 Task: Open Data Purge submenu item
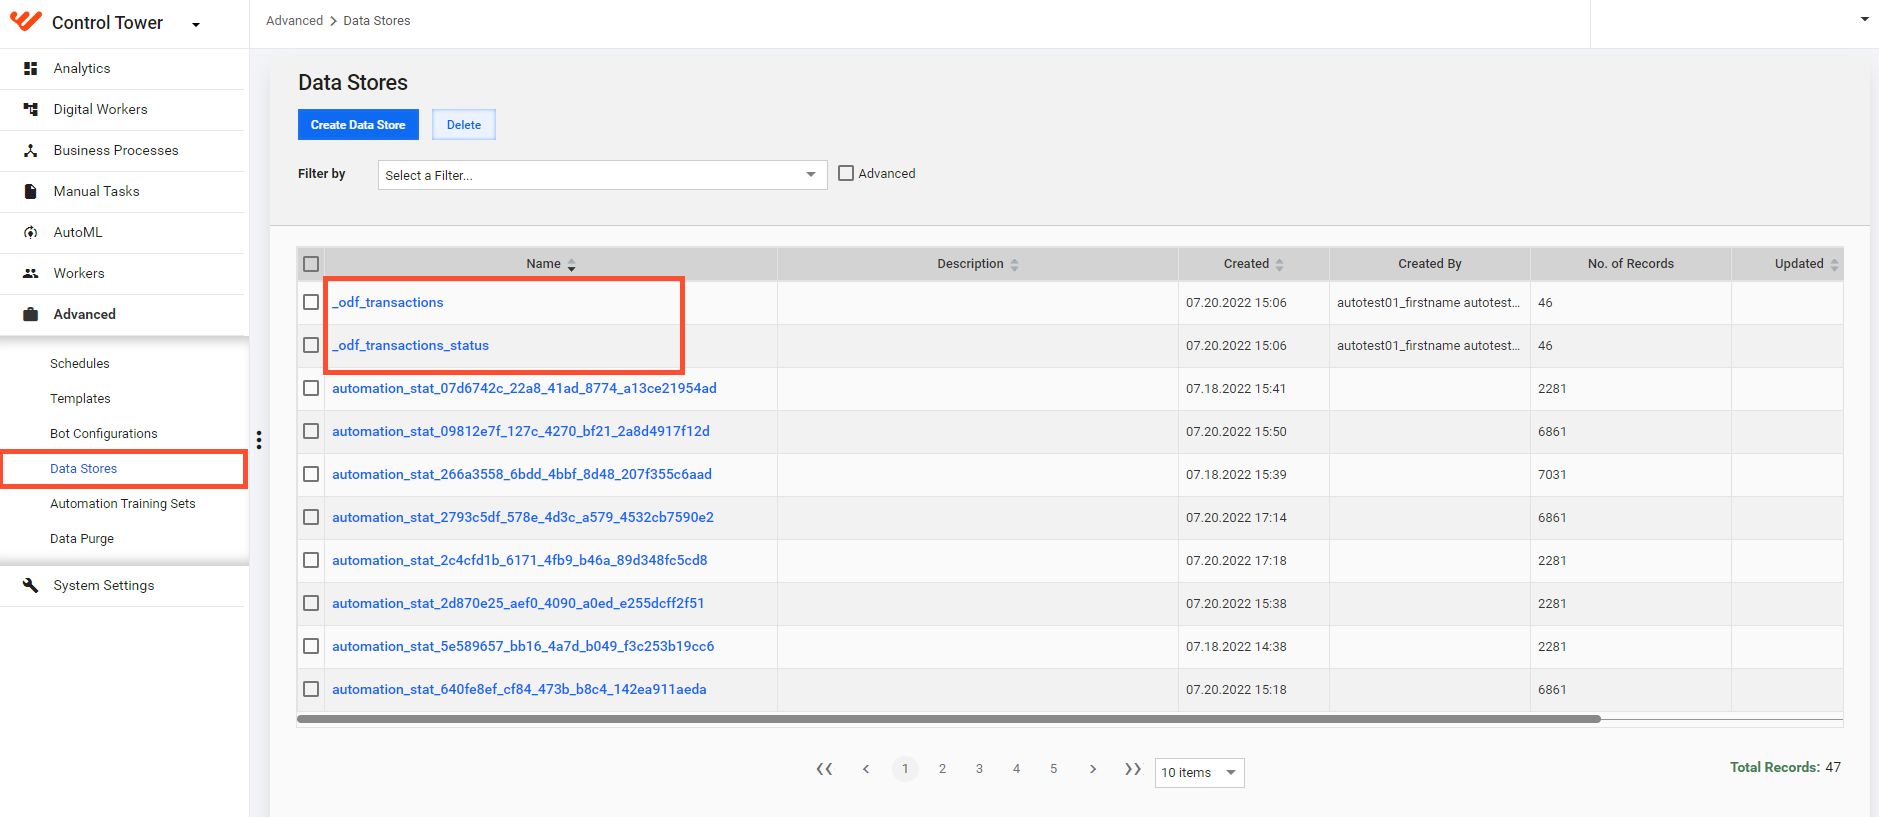(x=82, y=538)
